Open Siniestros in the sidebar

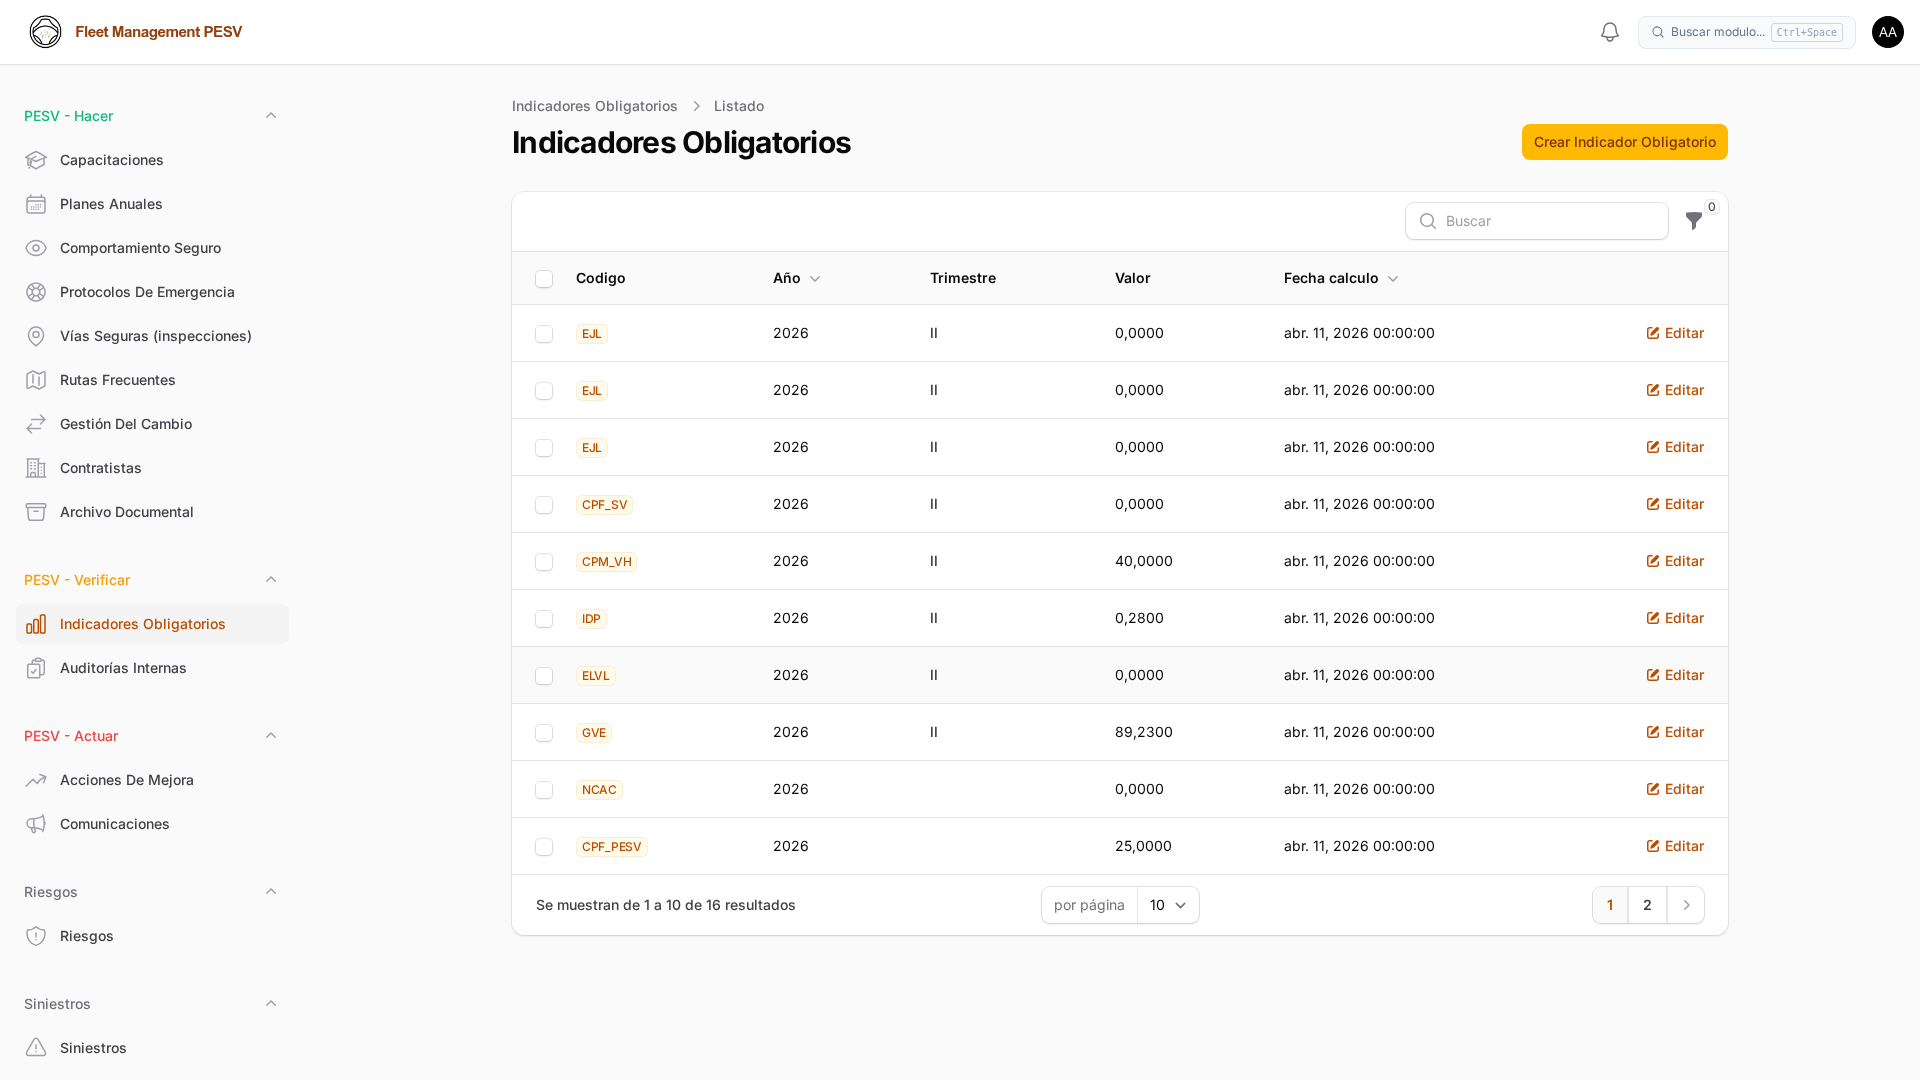coord(152,1048)
